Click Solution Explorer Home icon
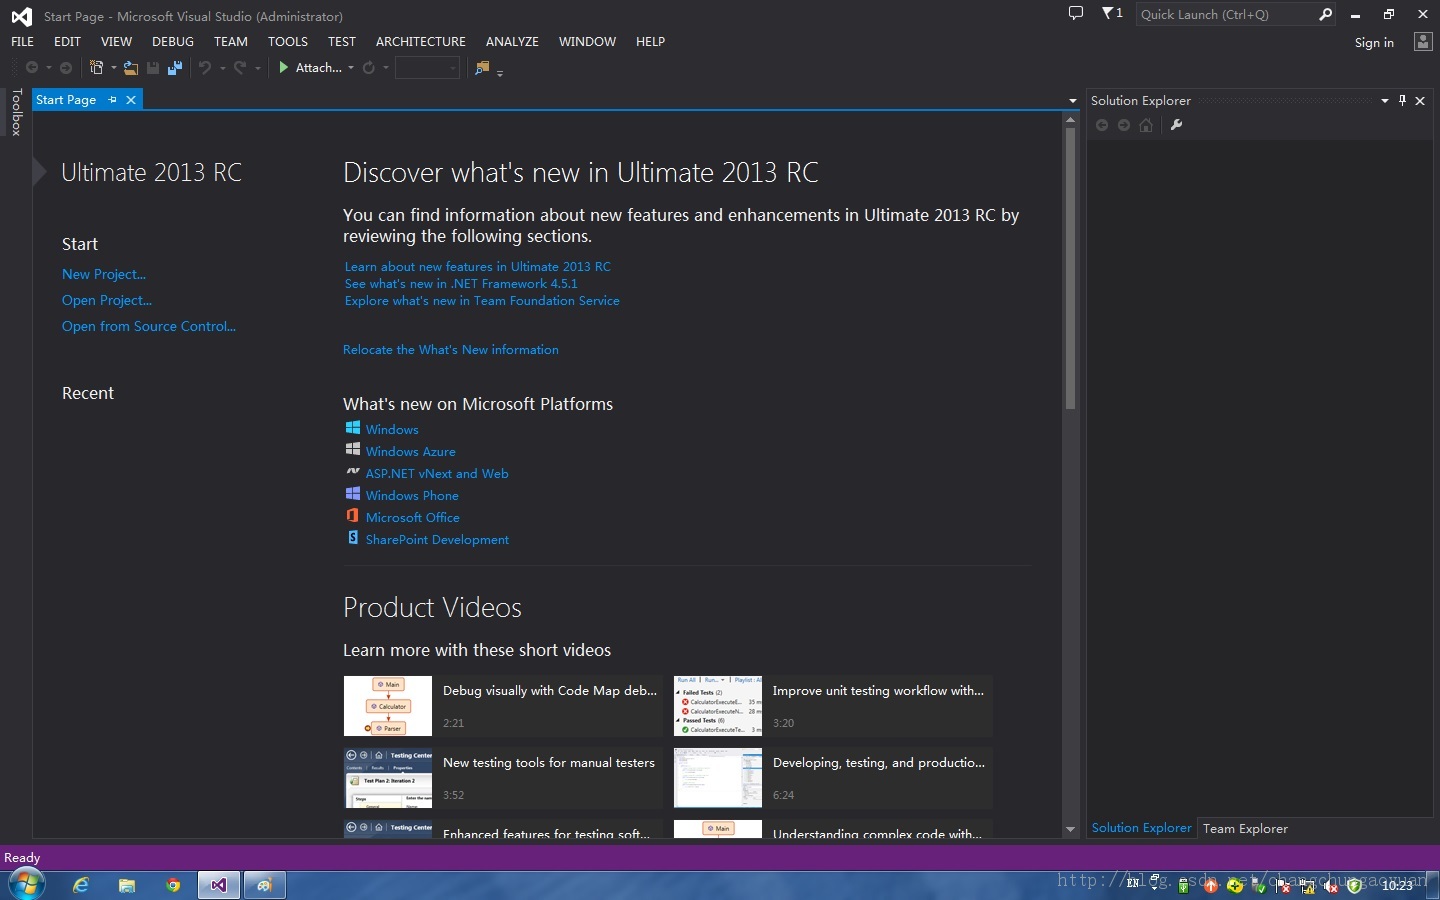The image size is (1440, 900). pos(1146,125)
